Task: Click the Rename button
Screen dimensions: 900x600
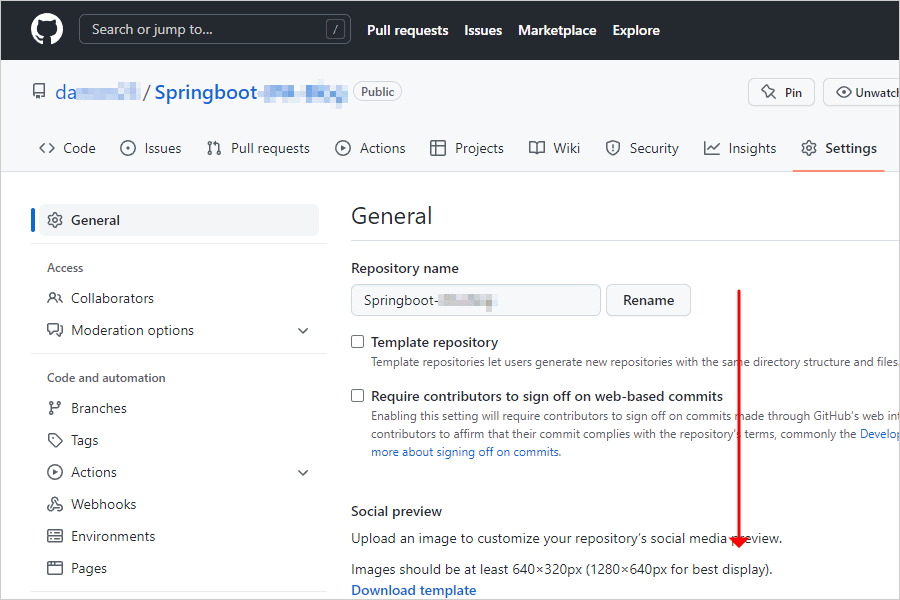Action: tap(648, 300)
